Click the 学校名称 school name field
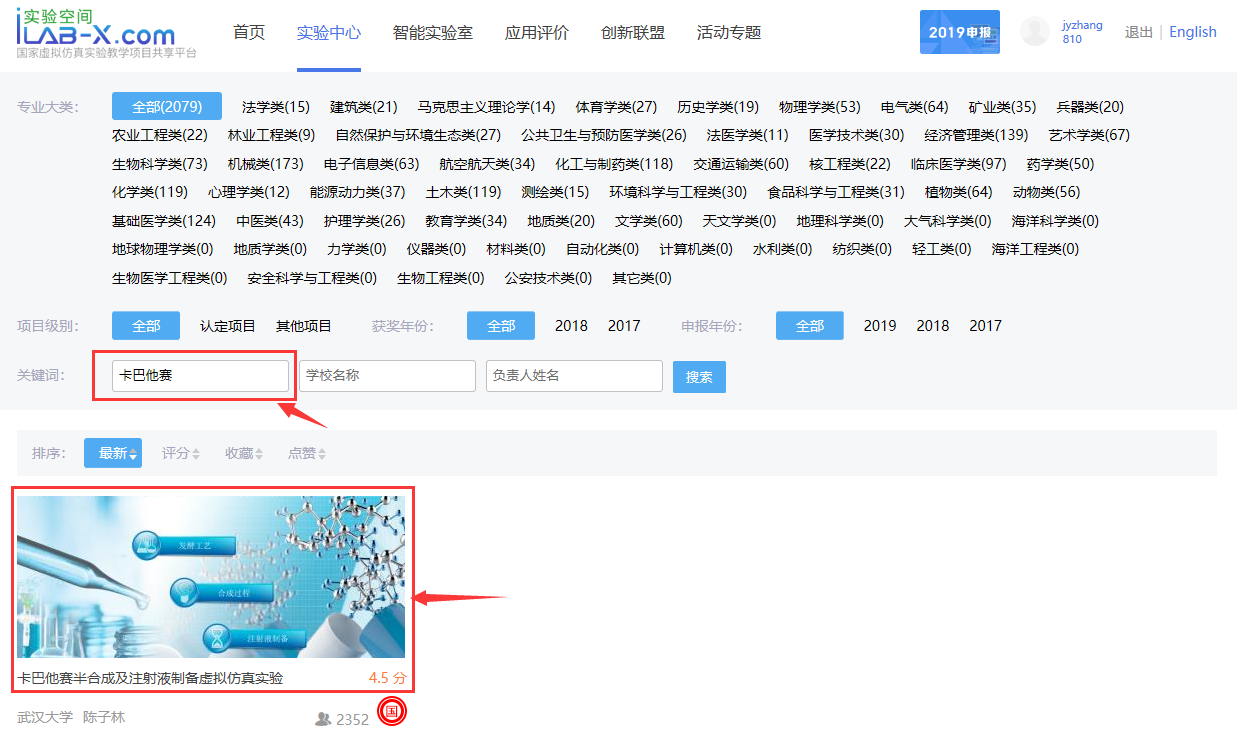1237x740 pixels. click(387, 376)
